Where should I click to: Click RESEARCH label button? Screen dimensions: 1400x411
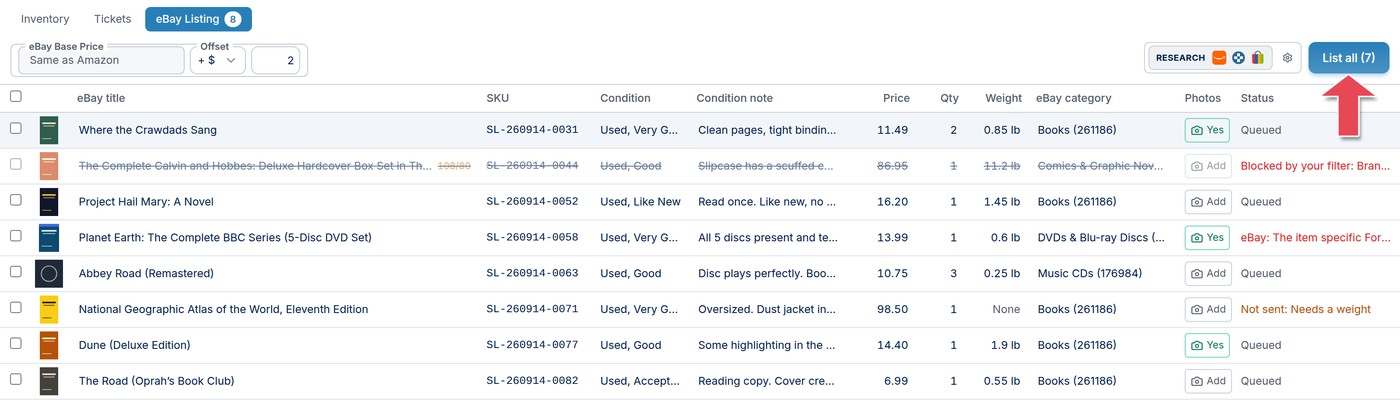coord(1180,58)
